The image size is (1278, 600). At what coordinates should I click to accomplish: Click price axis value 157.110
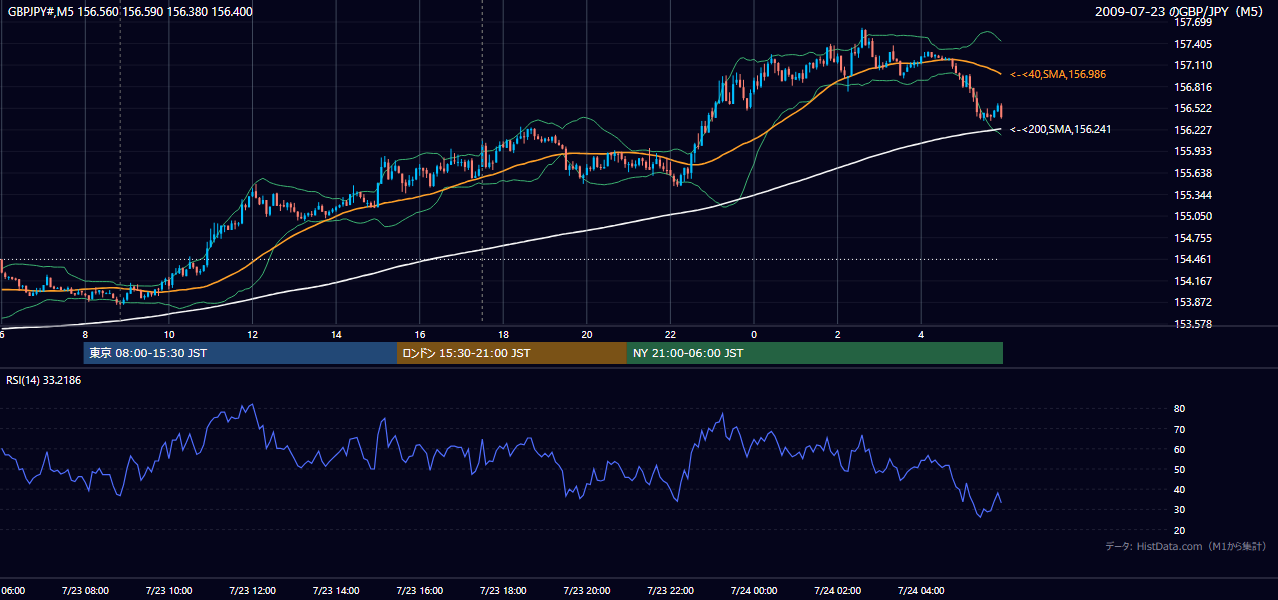click(1193, 65)
